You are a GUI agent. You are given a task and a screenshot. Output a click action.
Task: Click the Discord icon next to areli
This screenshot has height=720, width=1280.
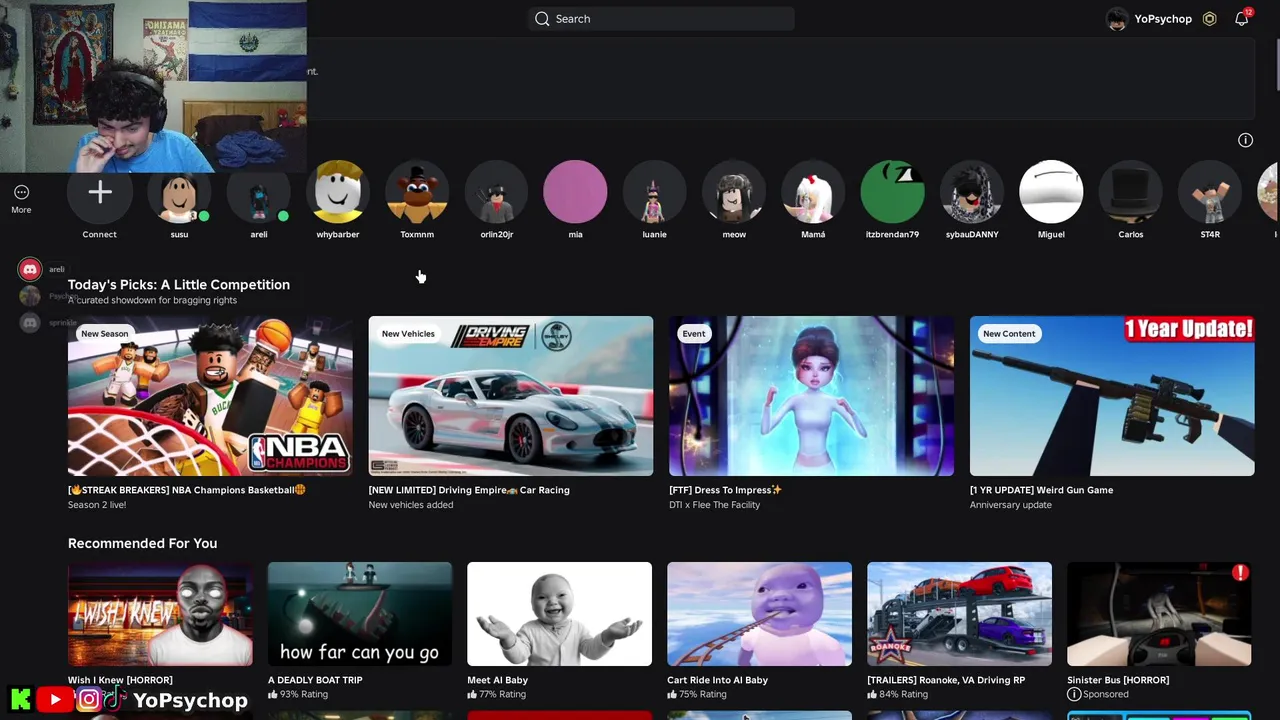[x=30, y=269]
